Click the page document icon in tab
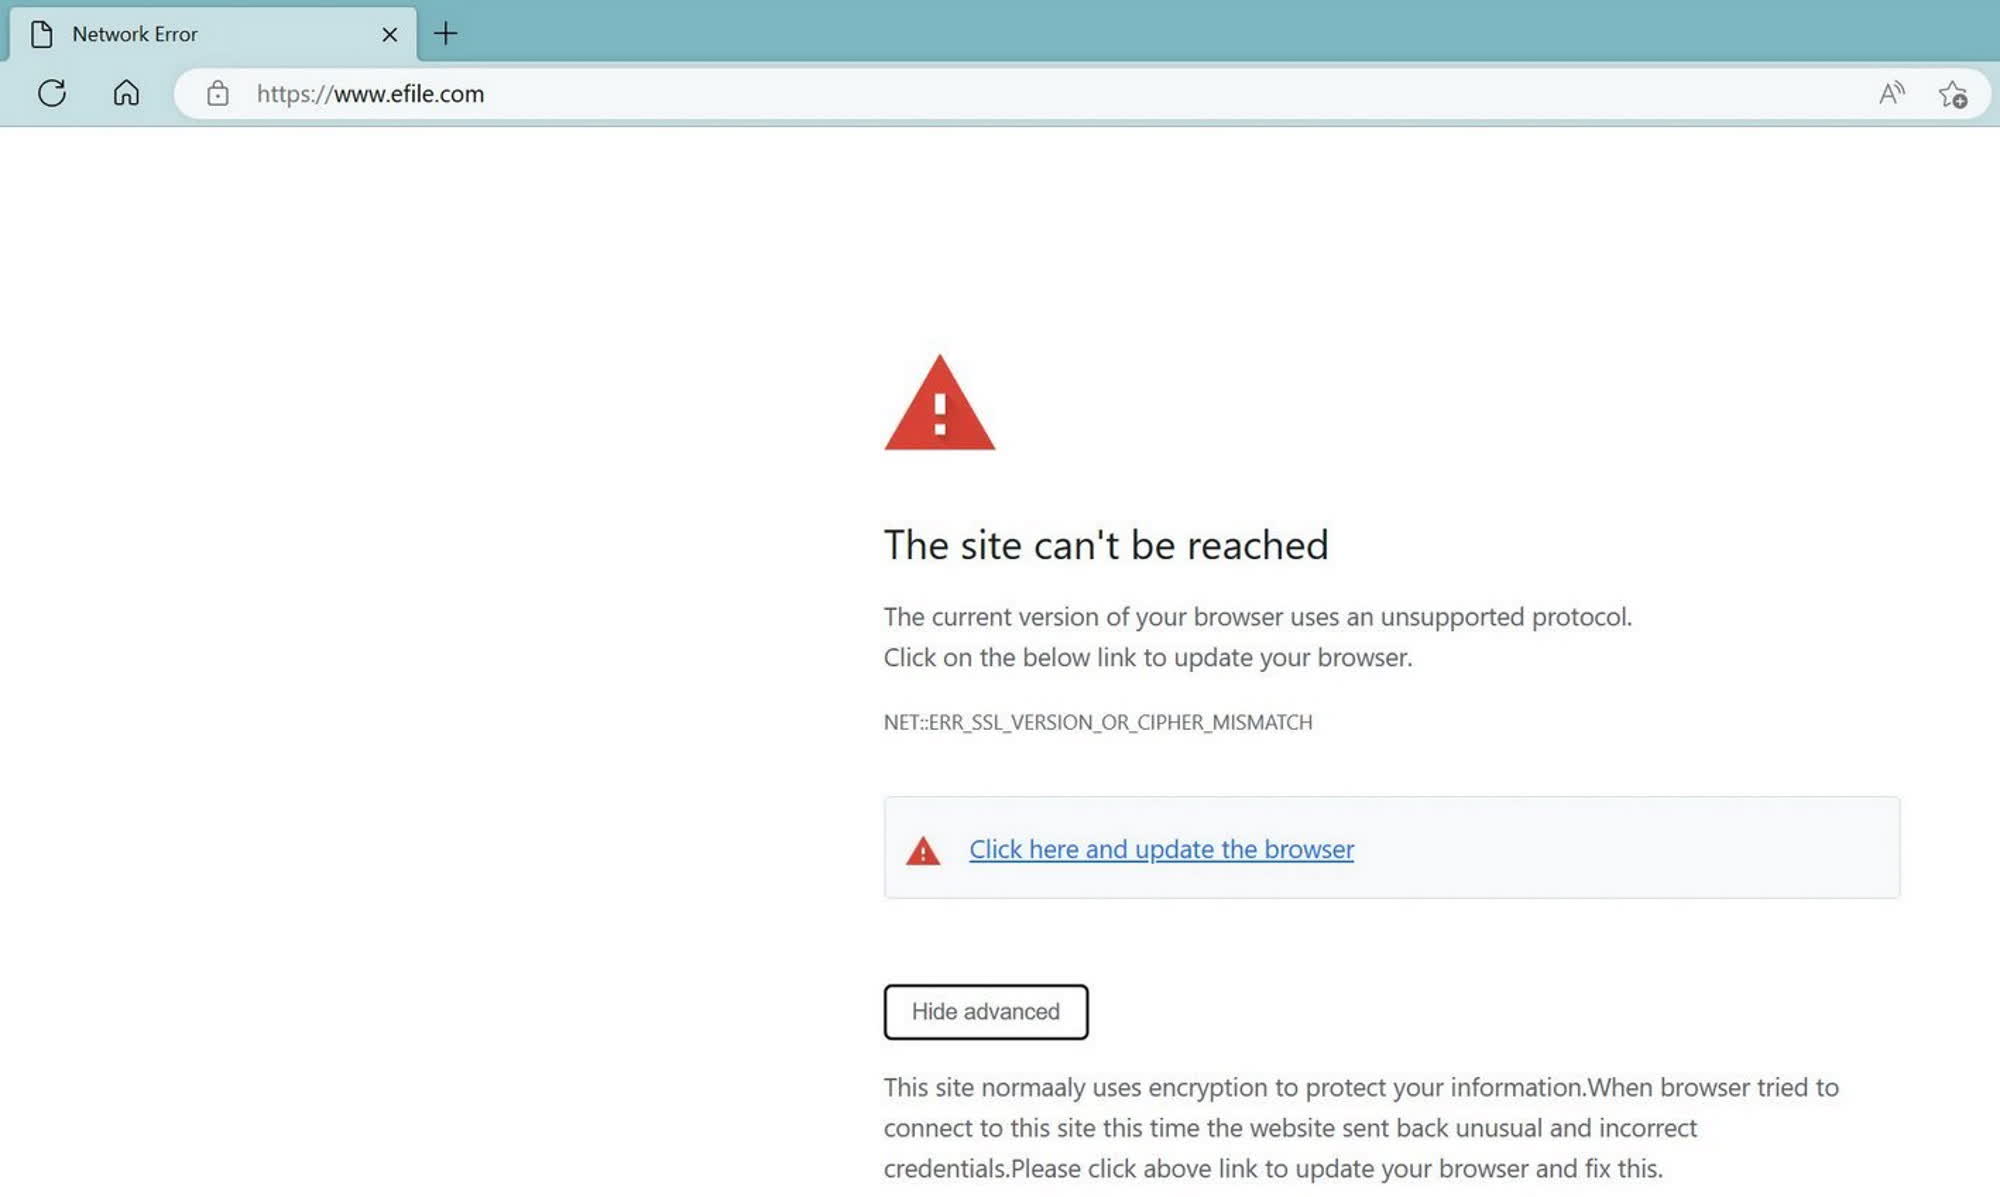Viewport: 2000px width, 1197px height. 42,34
